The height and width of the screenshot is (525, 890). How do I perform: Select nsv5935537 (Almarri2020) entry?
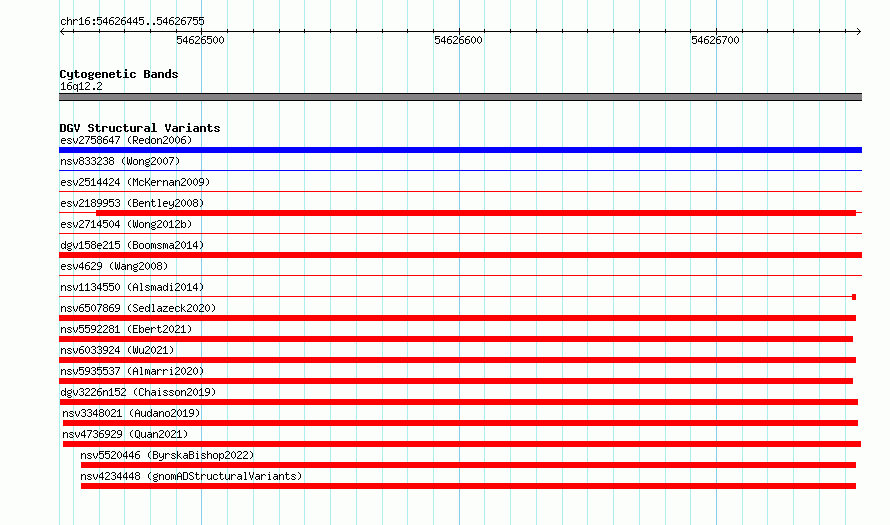click(132, 371)
